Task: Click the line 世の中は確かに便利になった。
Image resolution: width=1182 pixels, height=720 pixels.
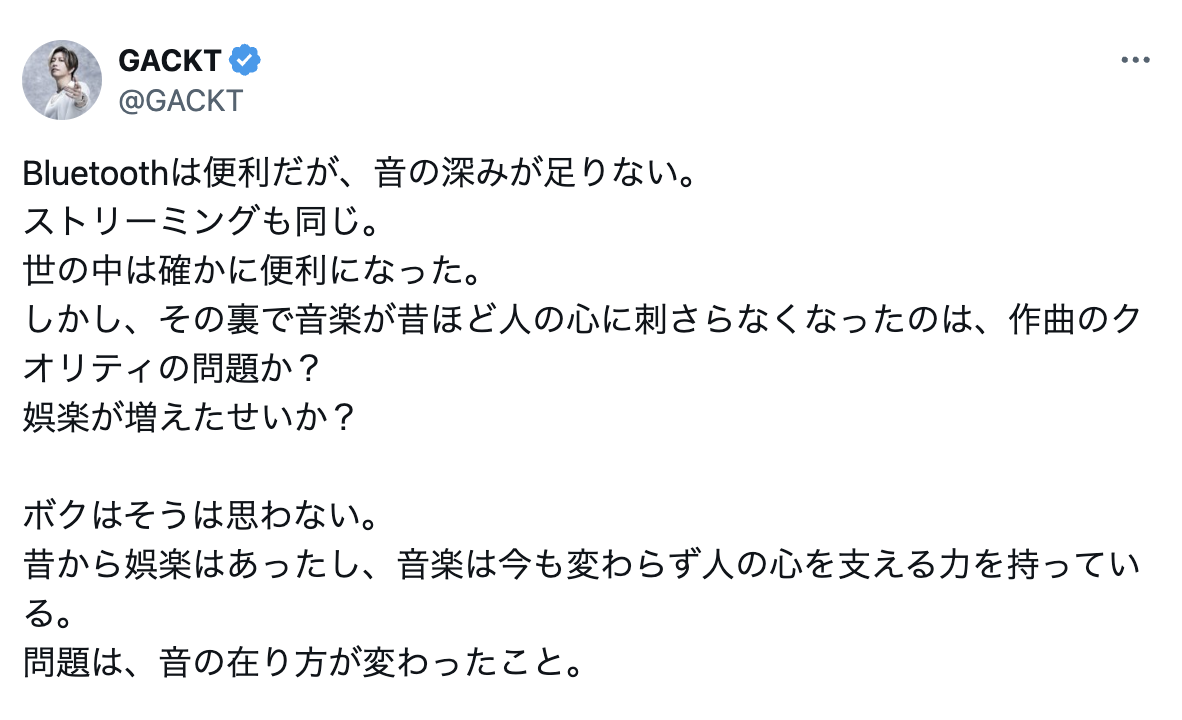Action: [253, 271]
